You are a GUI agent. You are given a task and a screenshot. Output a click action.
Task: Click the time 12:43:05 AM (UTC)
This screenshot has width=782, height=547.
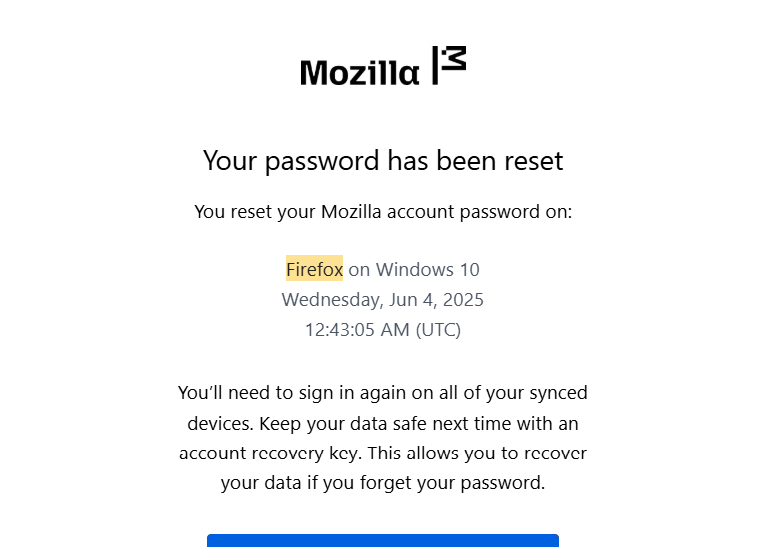click(x=383, y=330)
